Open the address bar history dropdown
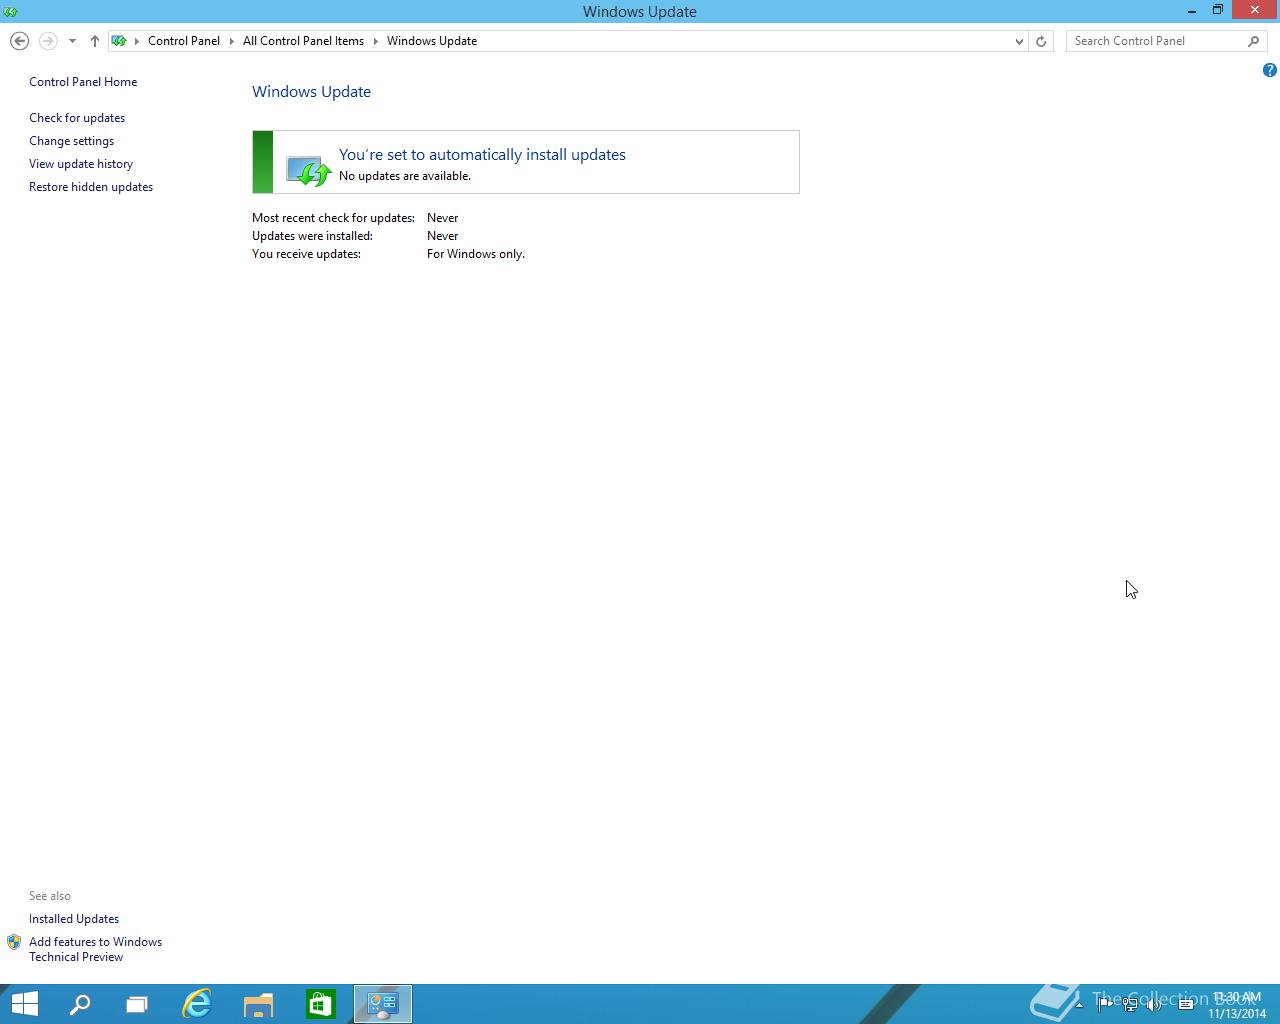 pyautogui.click(x=1019, y=41)
